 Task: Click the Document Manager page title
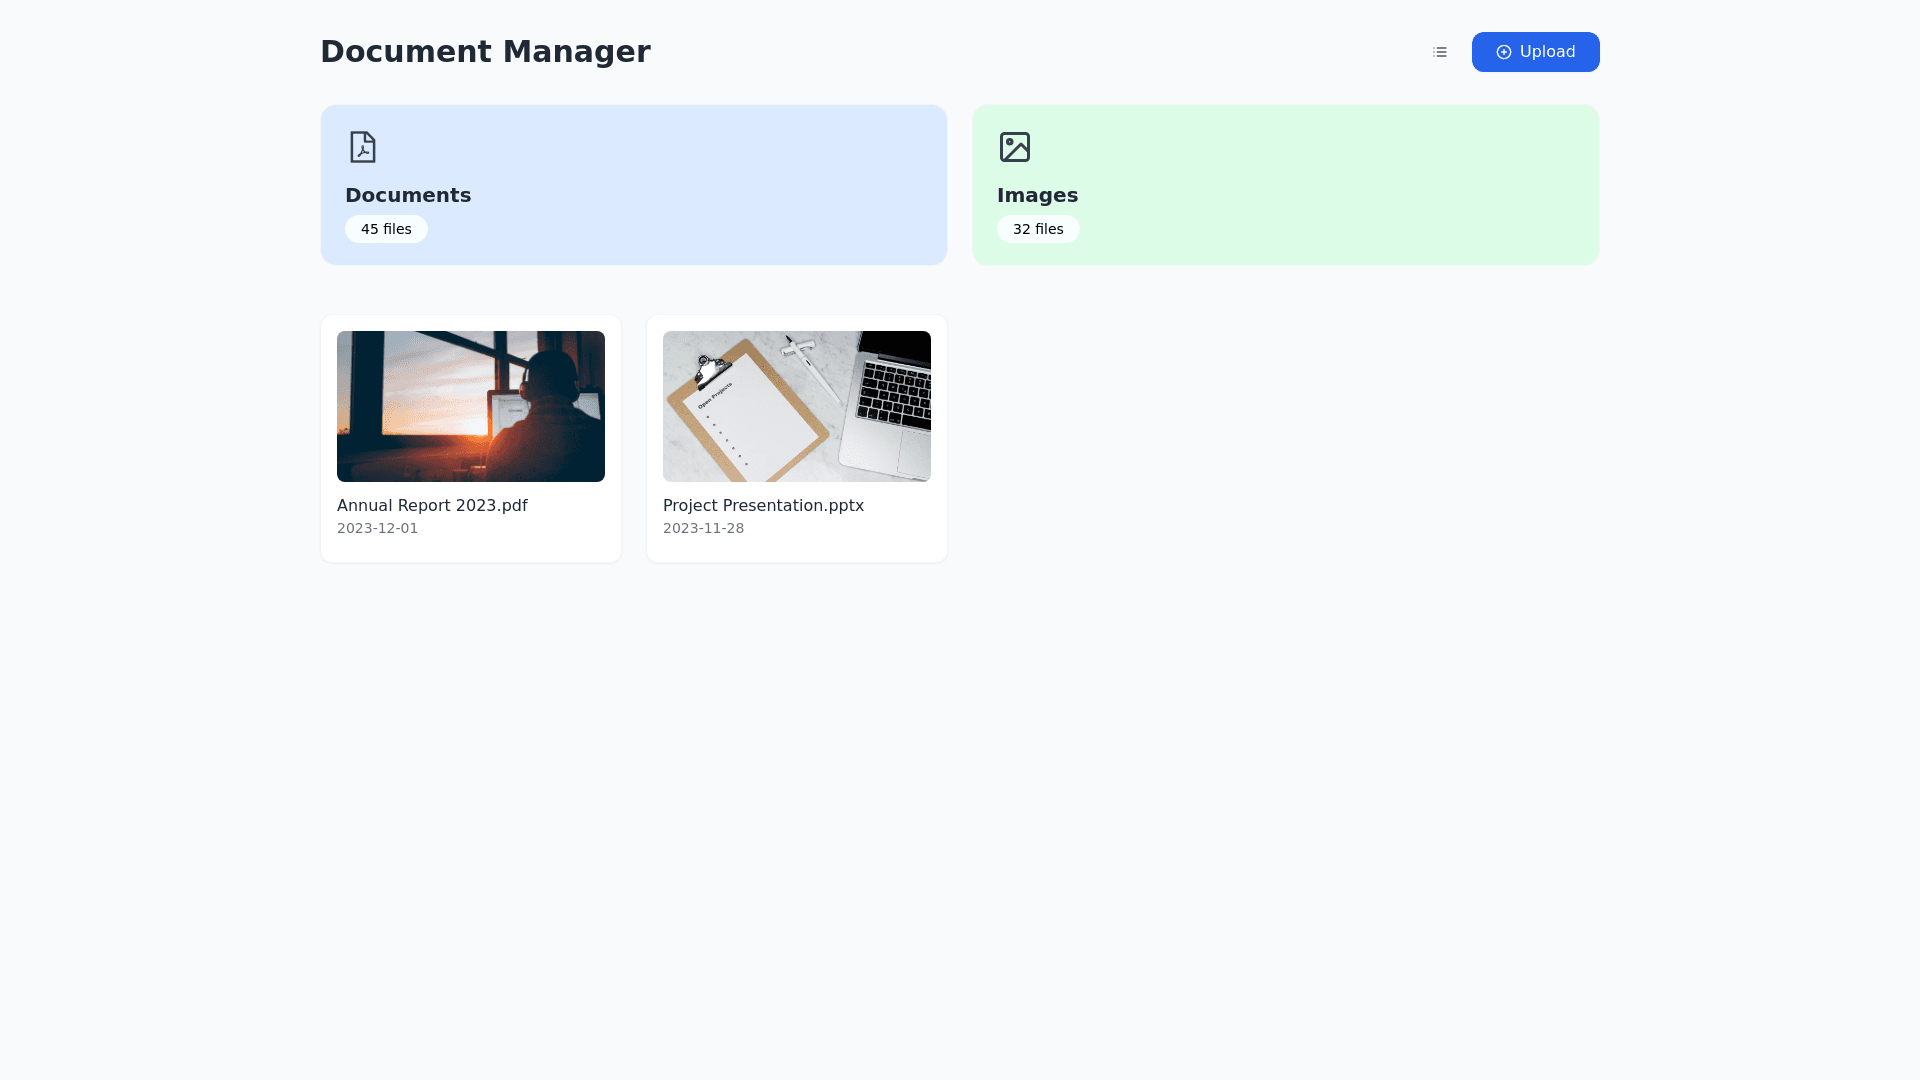(485, 52)
